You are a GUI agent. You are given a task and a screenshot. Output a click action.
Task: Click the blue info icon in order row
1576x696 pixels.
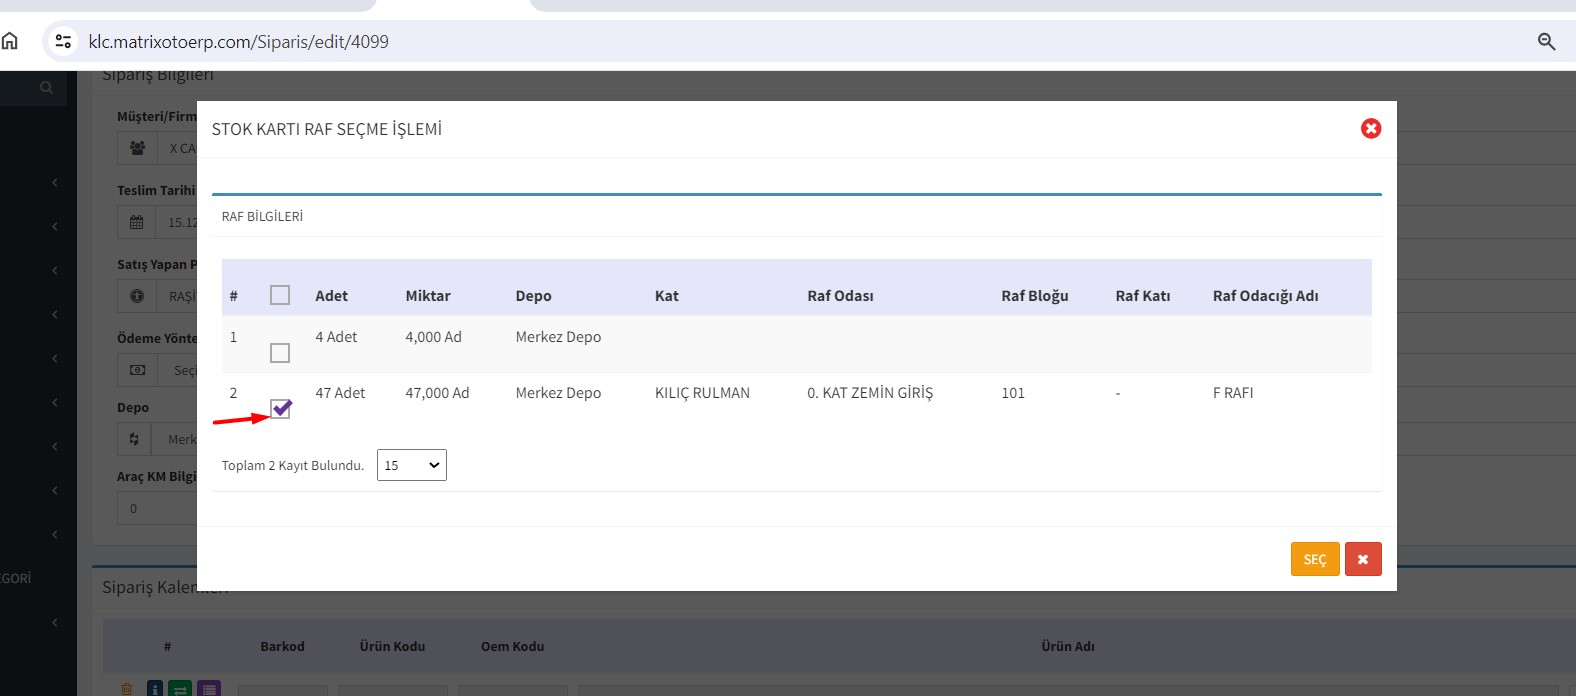(x=155, y=688)
